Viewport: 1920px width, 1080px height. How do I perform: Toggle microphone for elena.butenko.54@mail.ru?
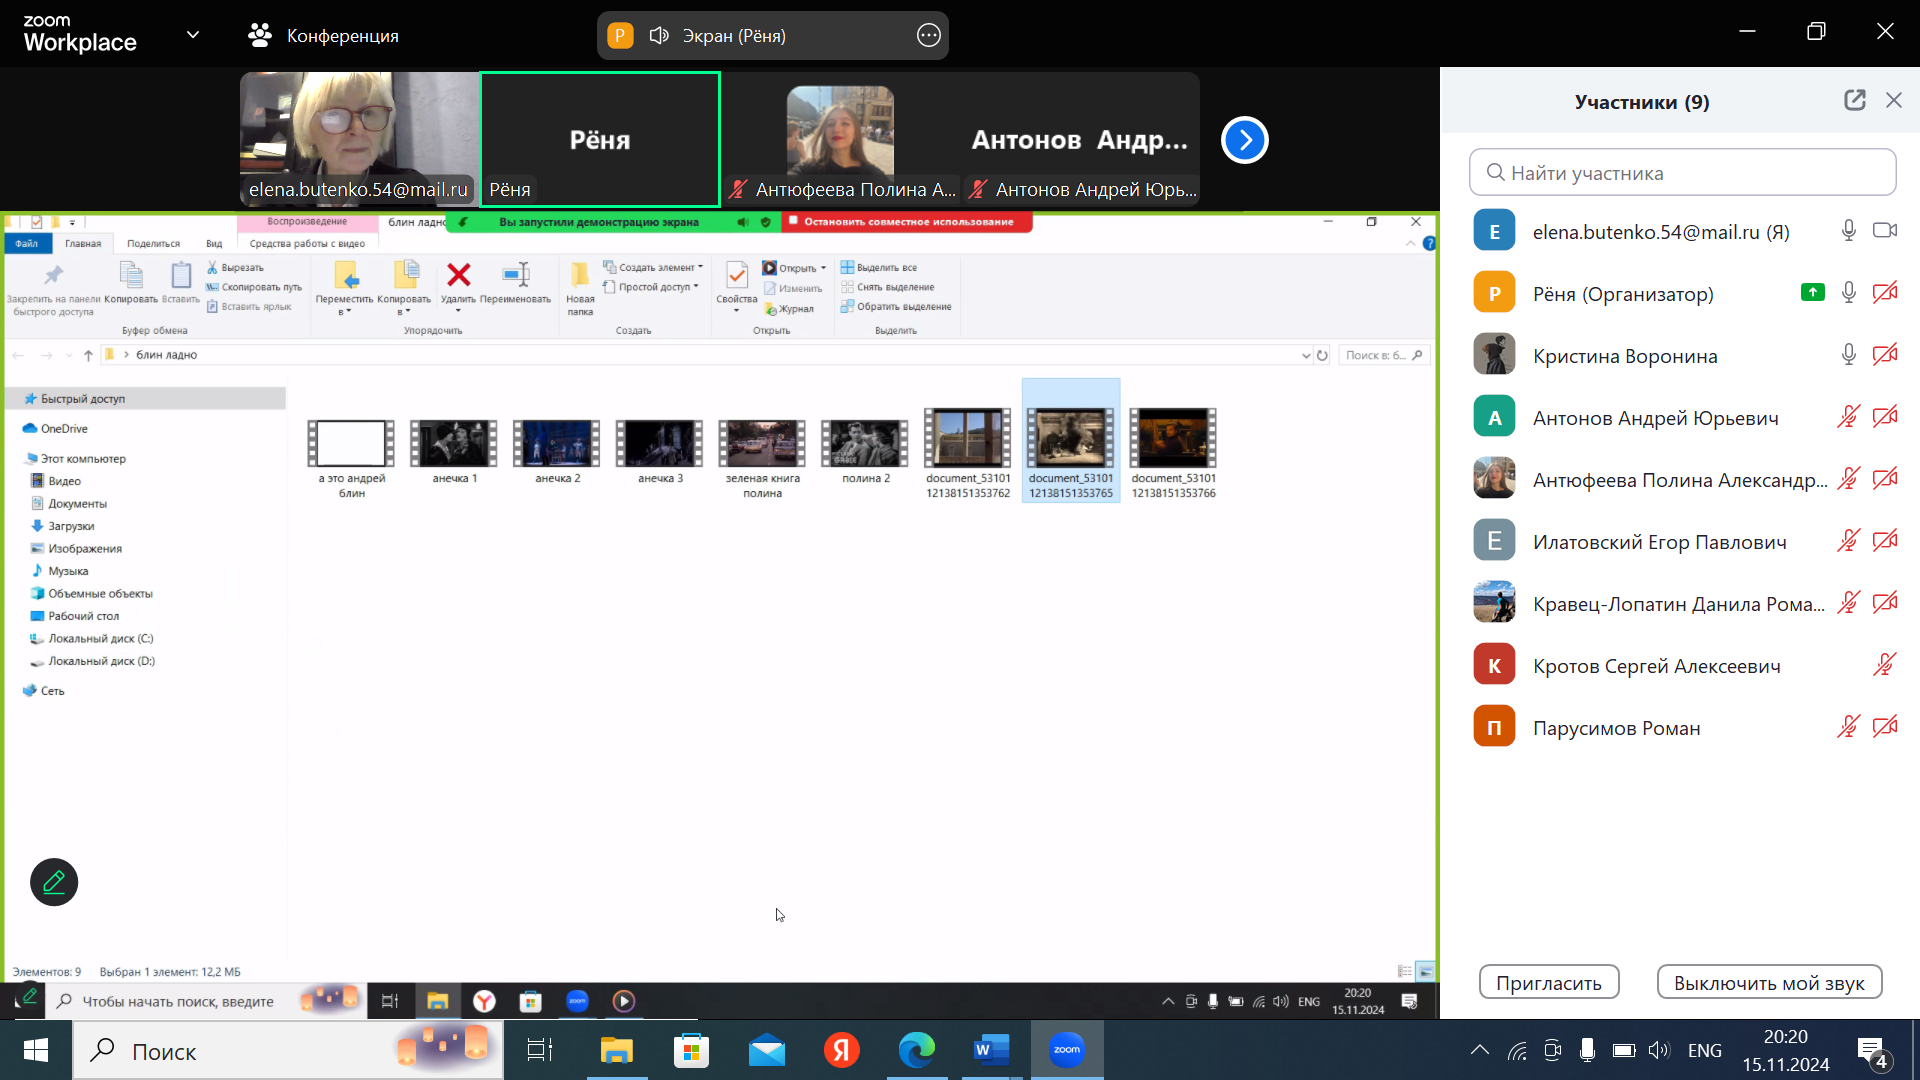(x=1849, y=231)
